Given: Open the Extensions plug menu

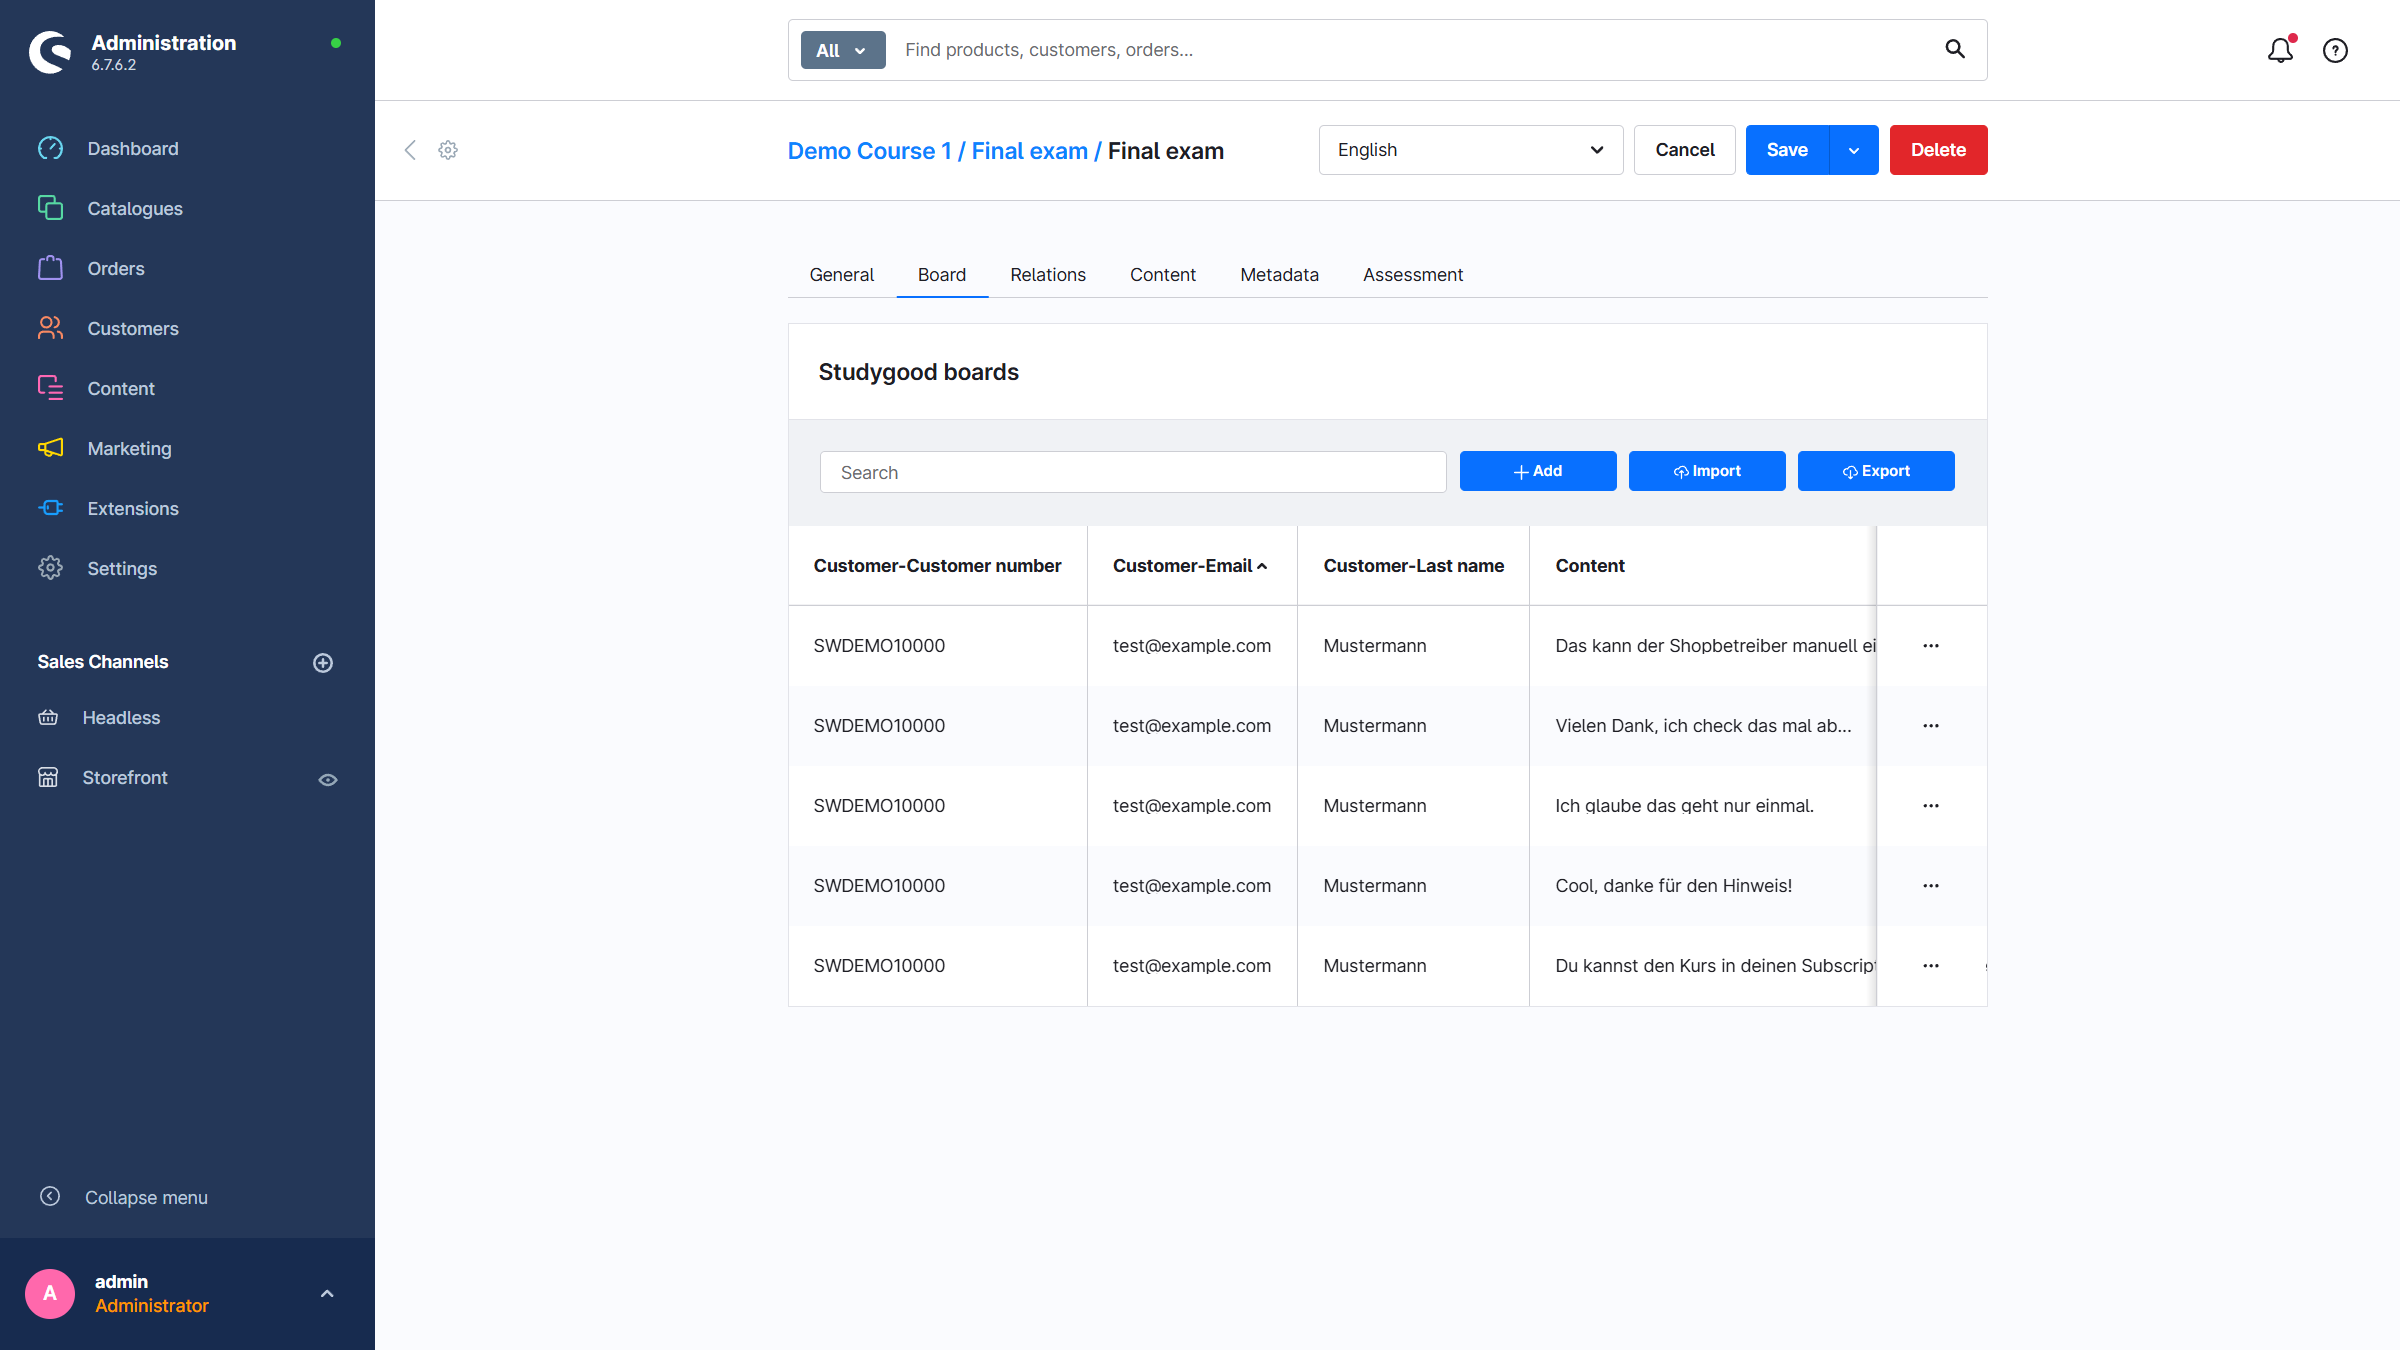Looking at the screenshot, I should [132, 508].
